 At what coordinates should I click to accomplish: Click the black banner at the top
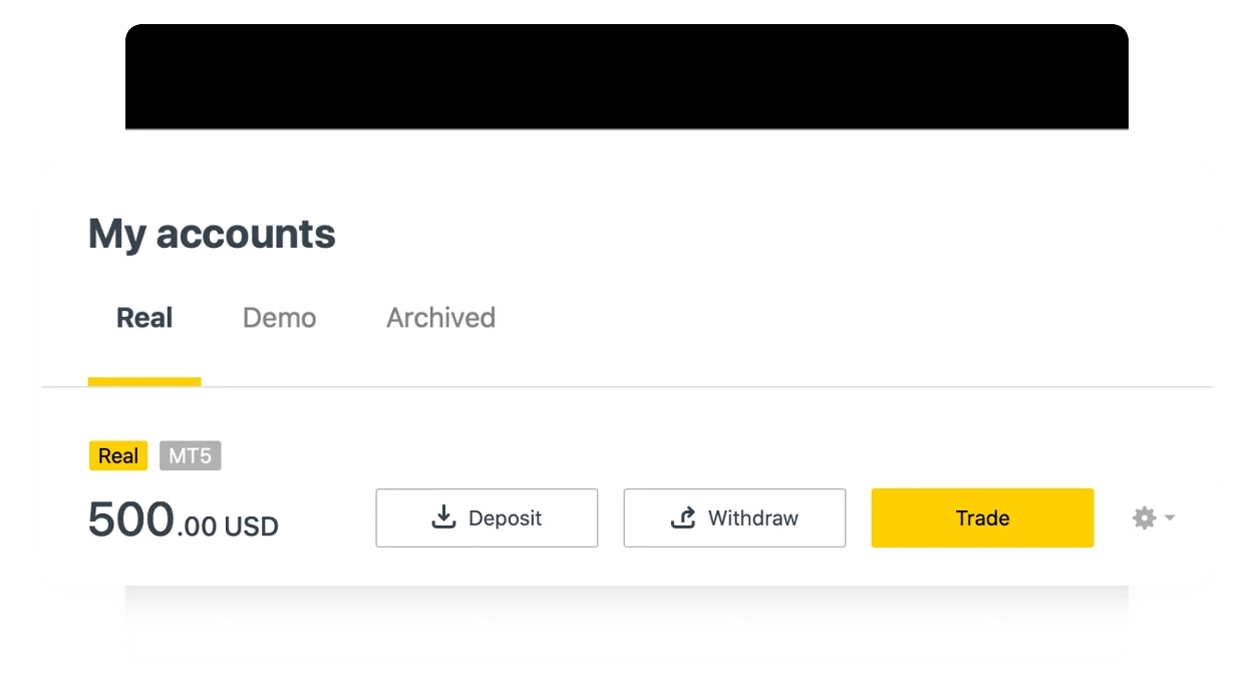click(627, 77)
